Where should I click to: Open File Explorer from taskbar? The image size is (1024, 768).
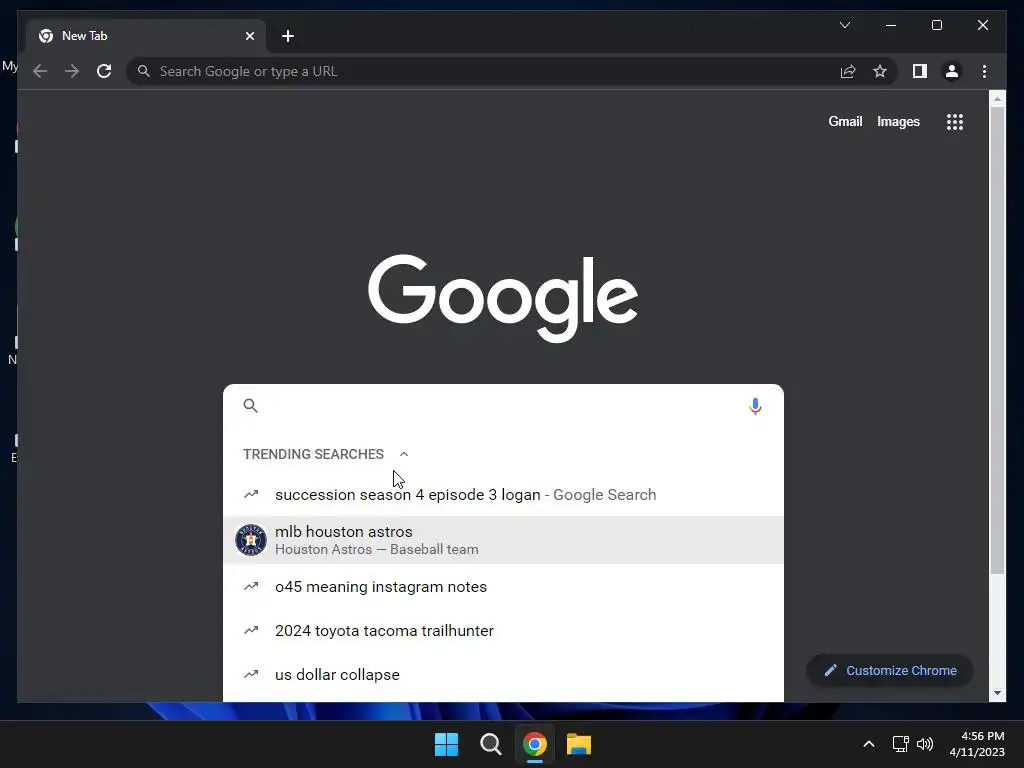[579, 744]
